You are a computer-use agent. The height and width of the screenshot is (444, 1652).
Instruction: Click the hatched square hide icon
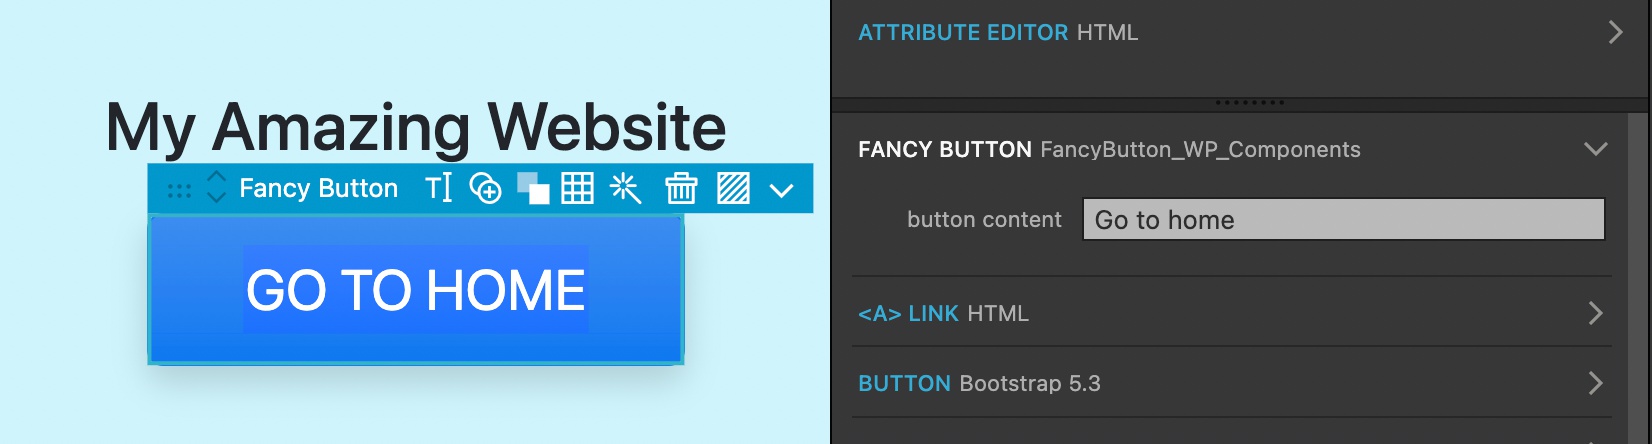[x=733, y=188]
